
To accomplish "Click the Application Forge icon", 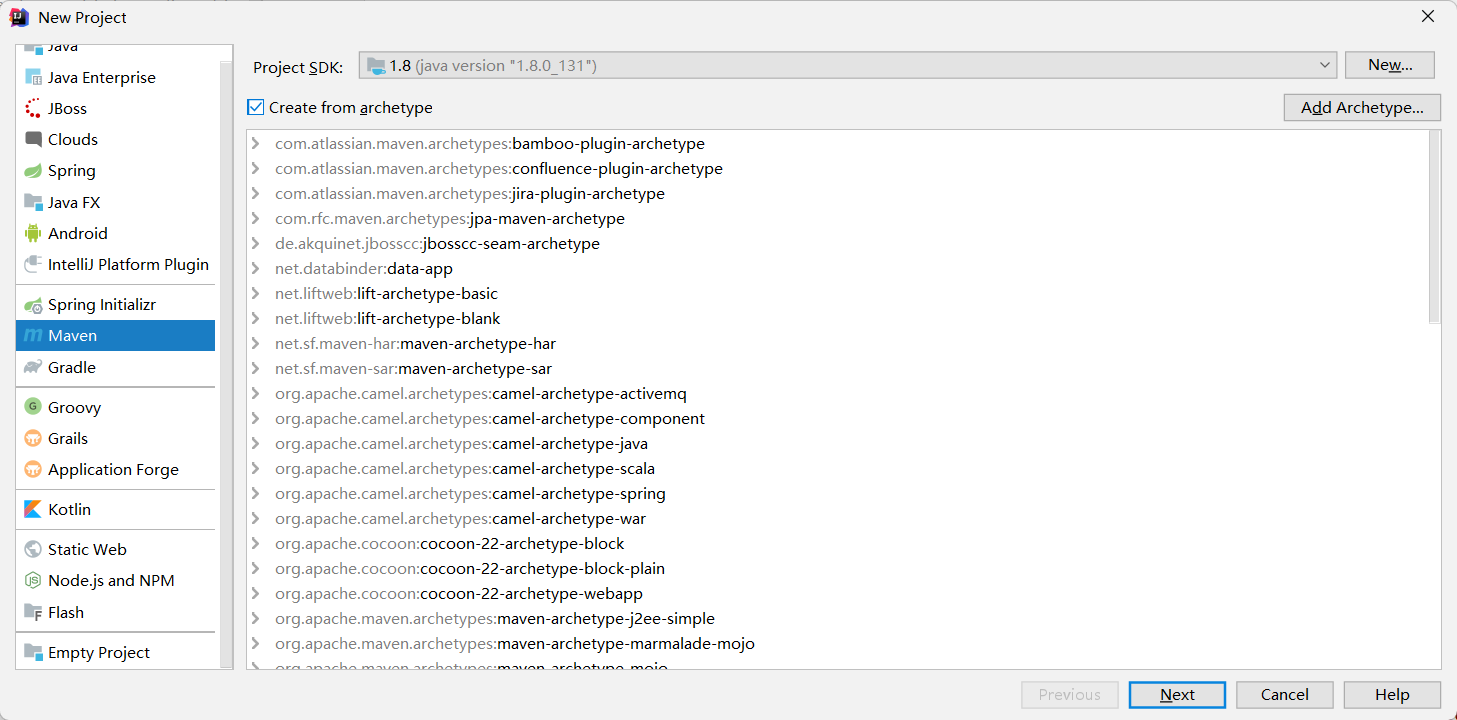I will [x=33, y=469].
